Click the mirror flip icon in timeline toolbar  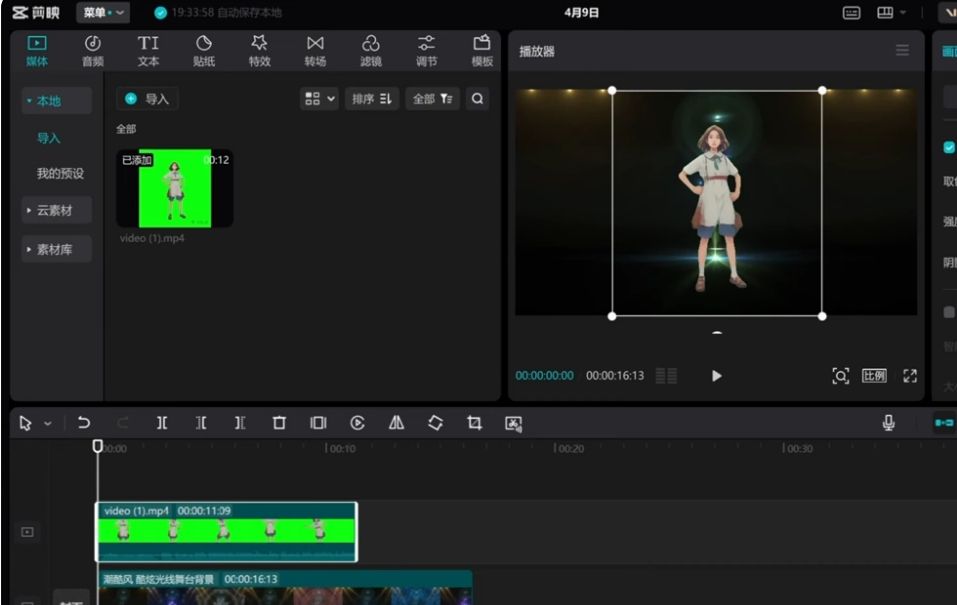[x=396, y=423]
